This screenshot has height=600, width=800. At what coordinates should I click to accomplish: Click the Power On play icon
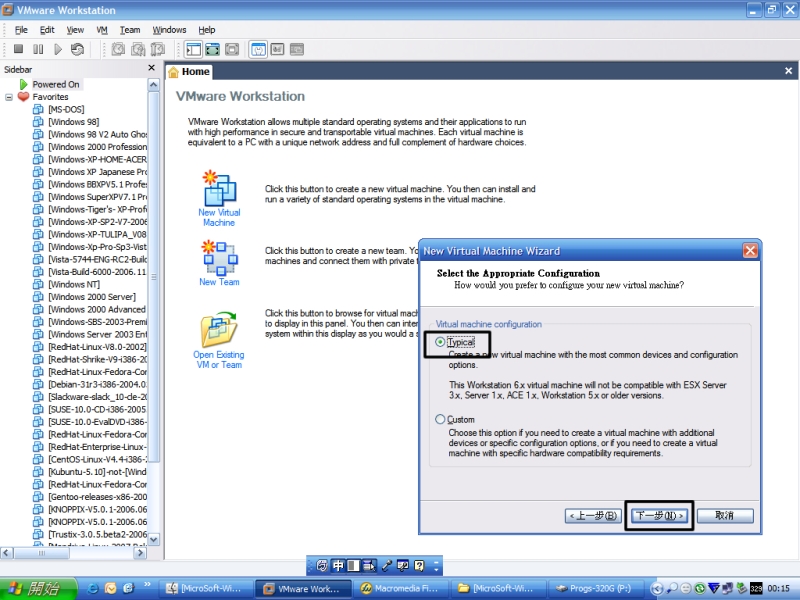point(58,49)
